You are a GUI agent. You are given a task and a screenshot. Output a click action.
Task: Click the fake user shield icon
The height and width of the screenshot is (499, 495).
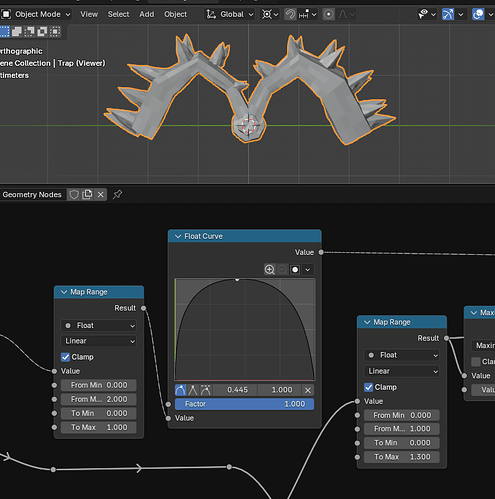click(74, 194)
